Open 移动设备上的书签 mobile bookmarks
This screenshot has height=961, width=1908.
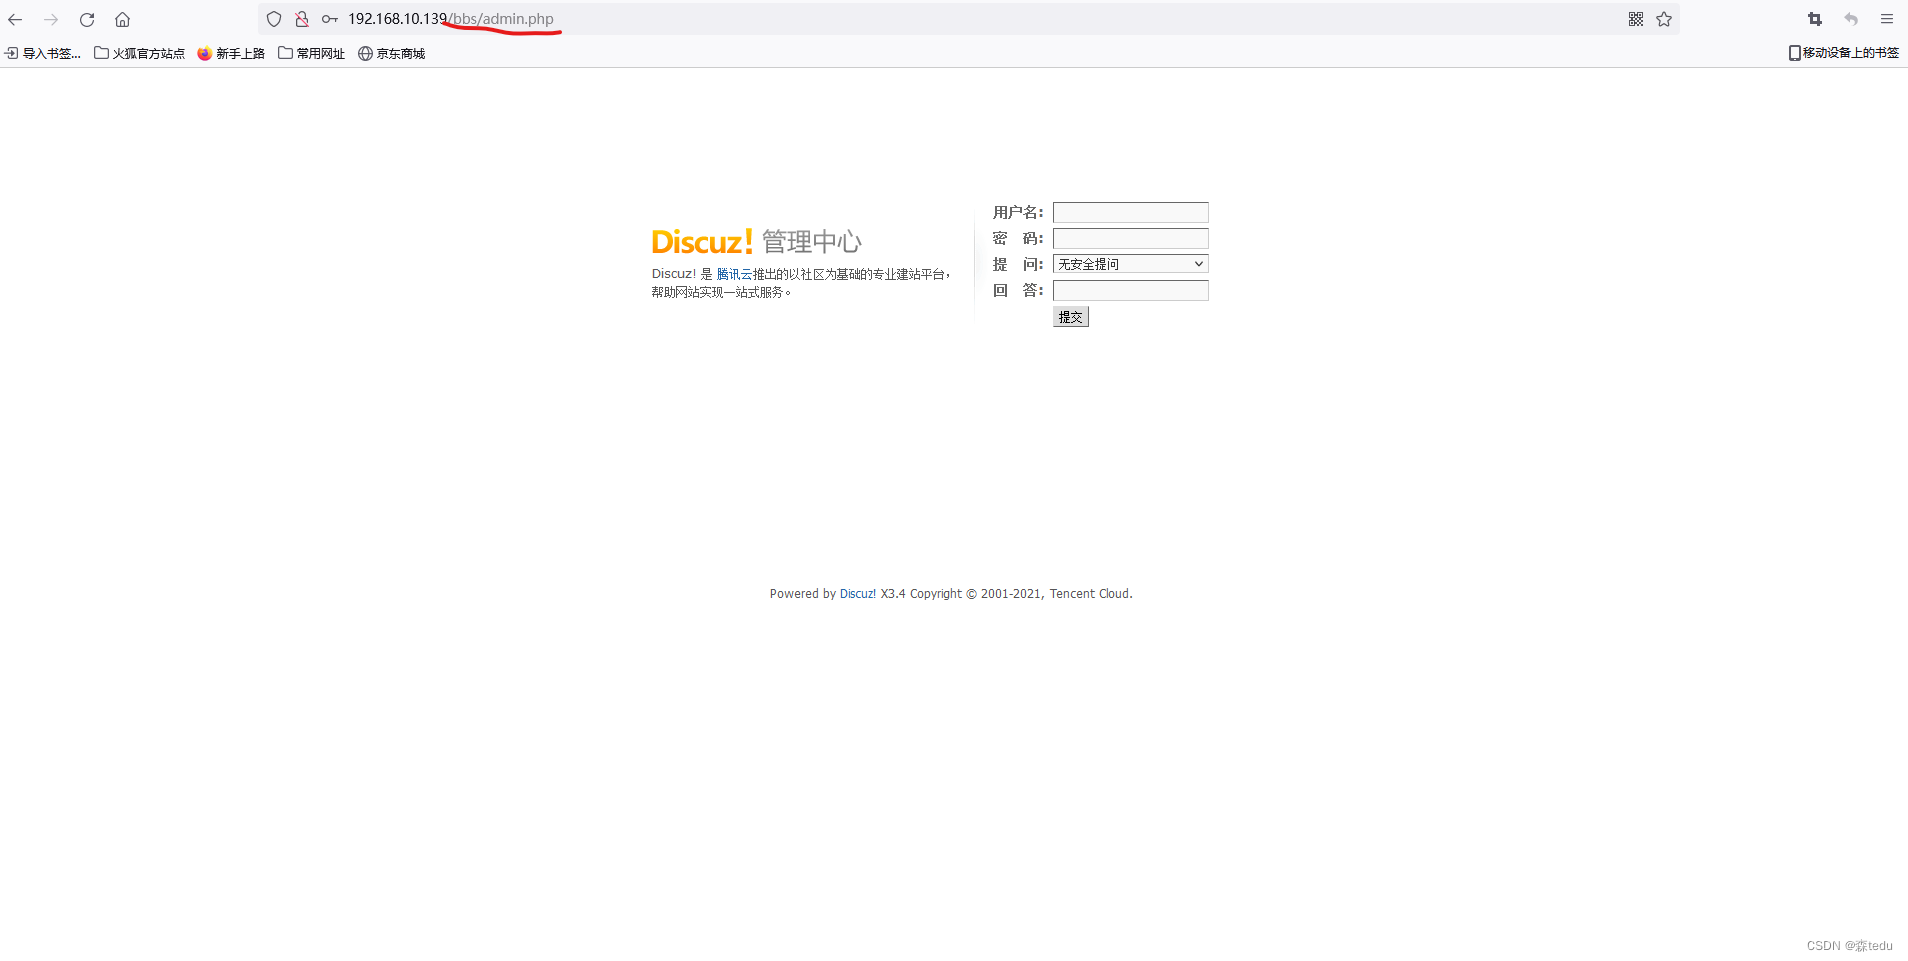tap(1844, 53)
